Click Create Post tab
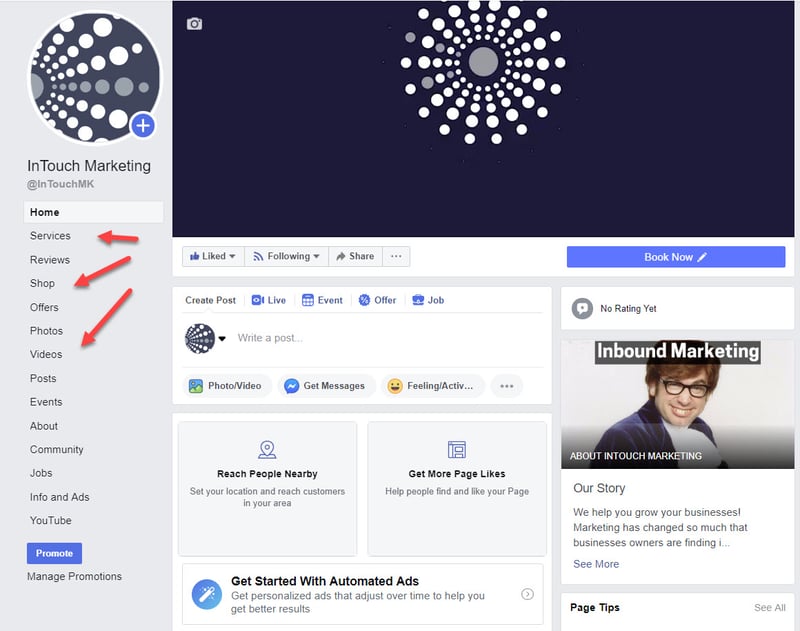 210,300
